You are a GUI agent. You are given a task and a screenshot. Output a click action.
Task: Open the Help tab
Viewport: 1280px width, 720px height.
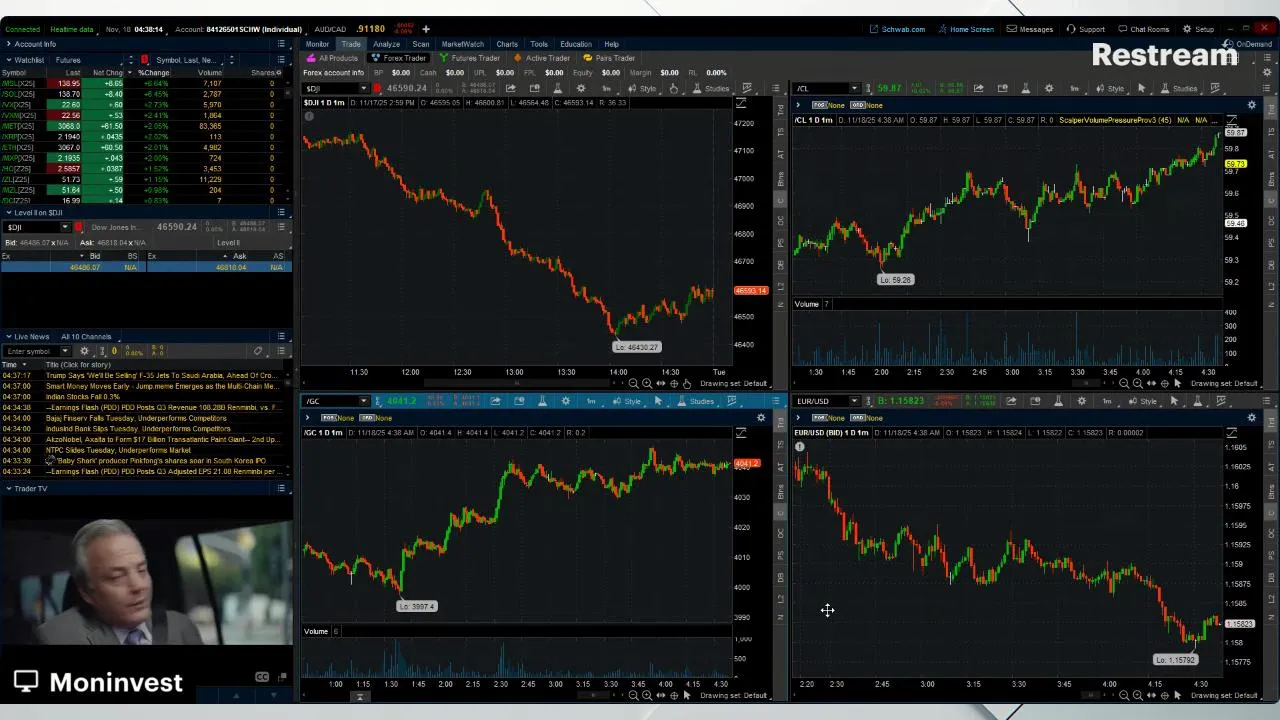[611, 44]
